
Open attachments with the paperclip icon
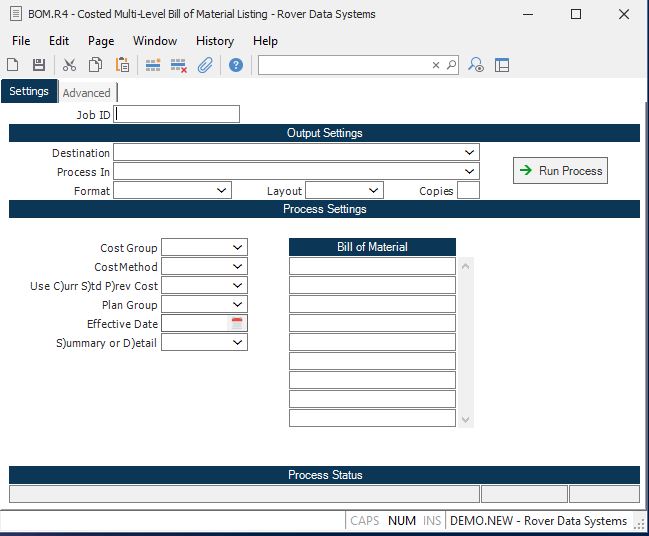coord(205,65)
